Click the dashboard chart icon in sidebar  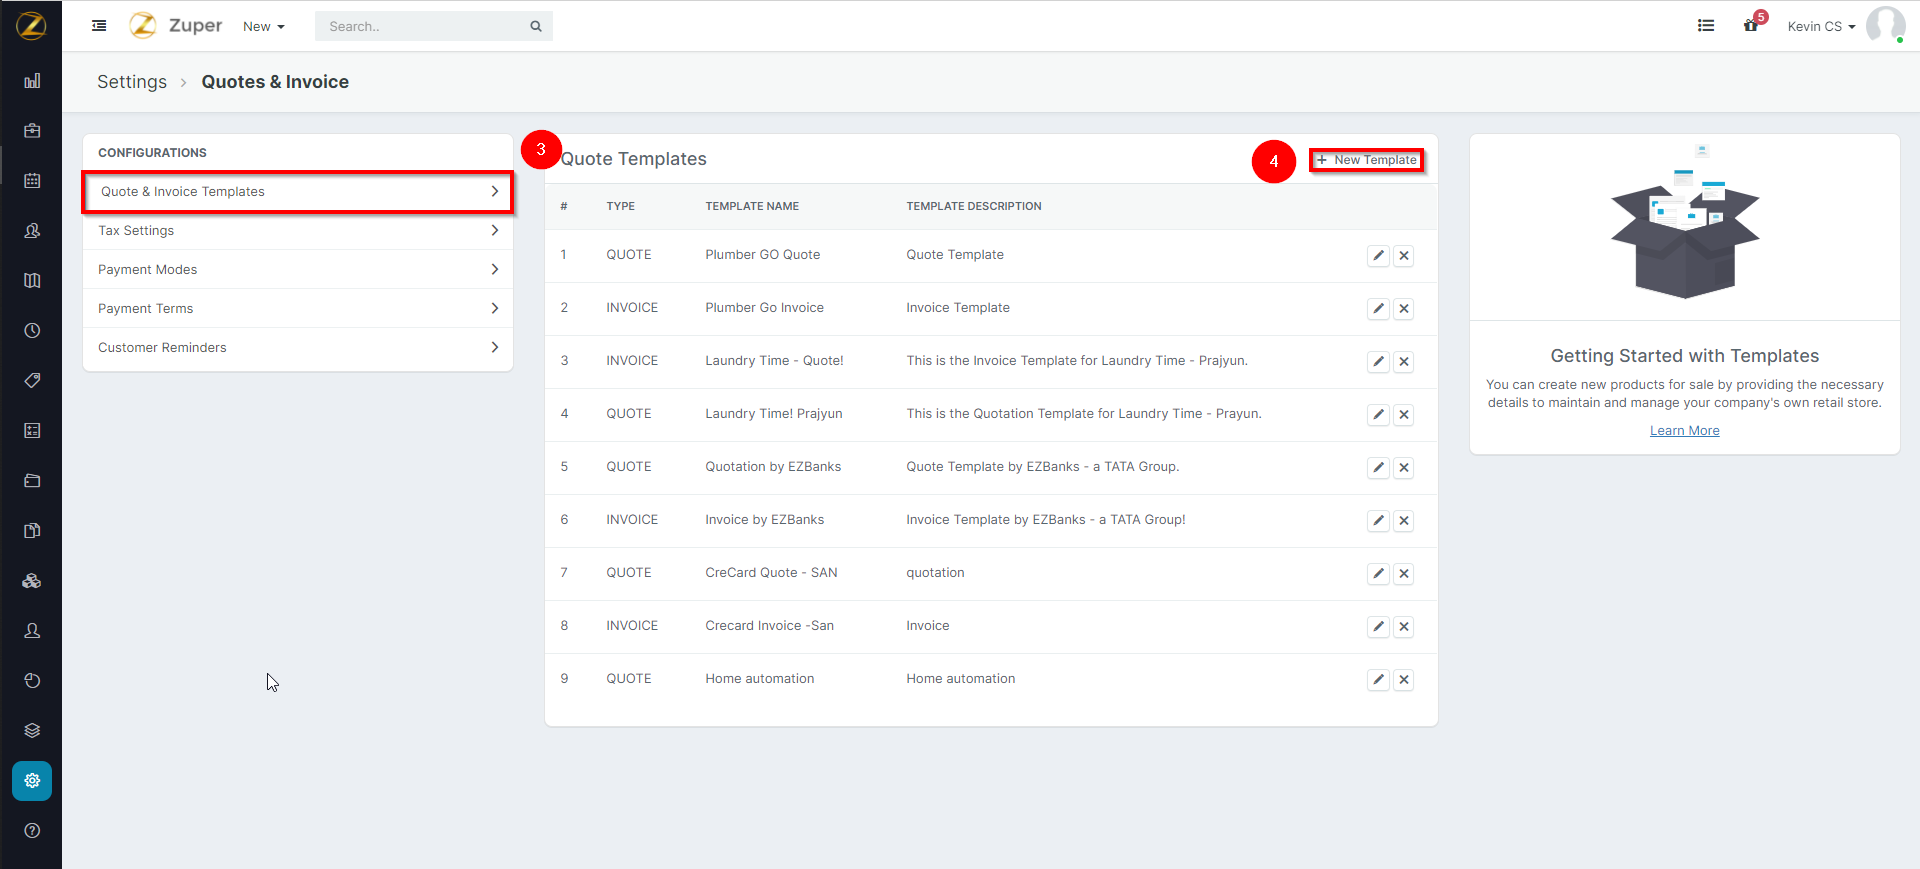pos(32,81)
